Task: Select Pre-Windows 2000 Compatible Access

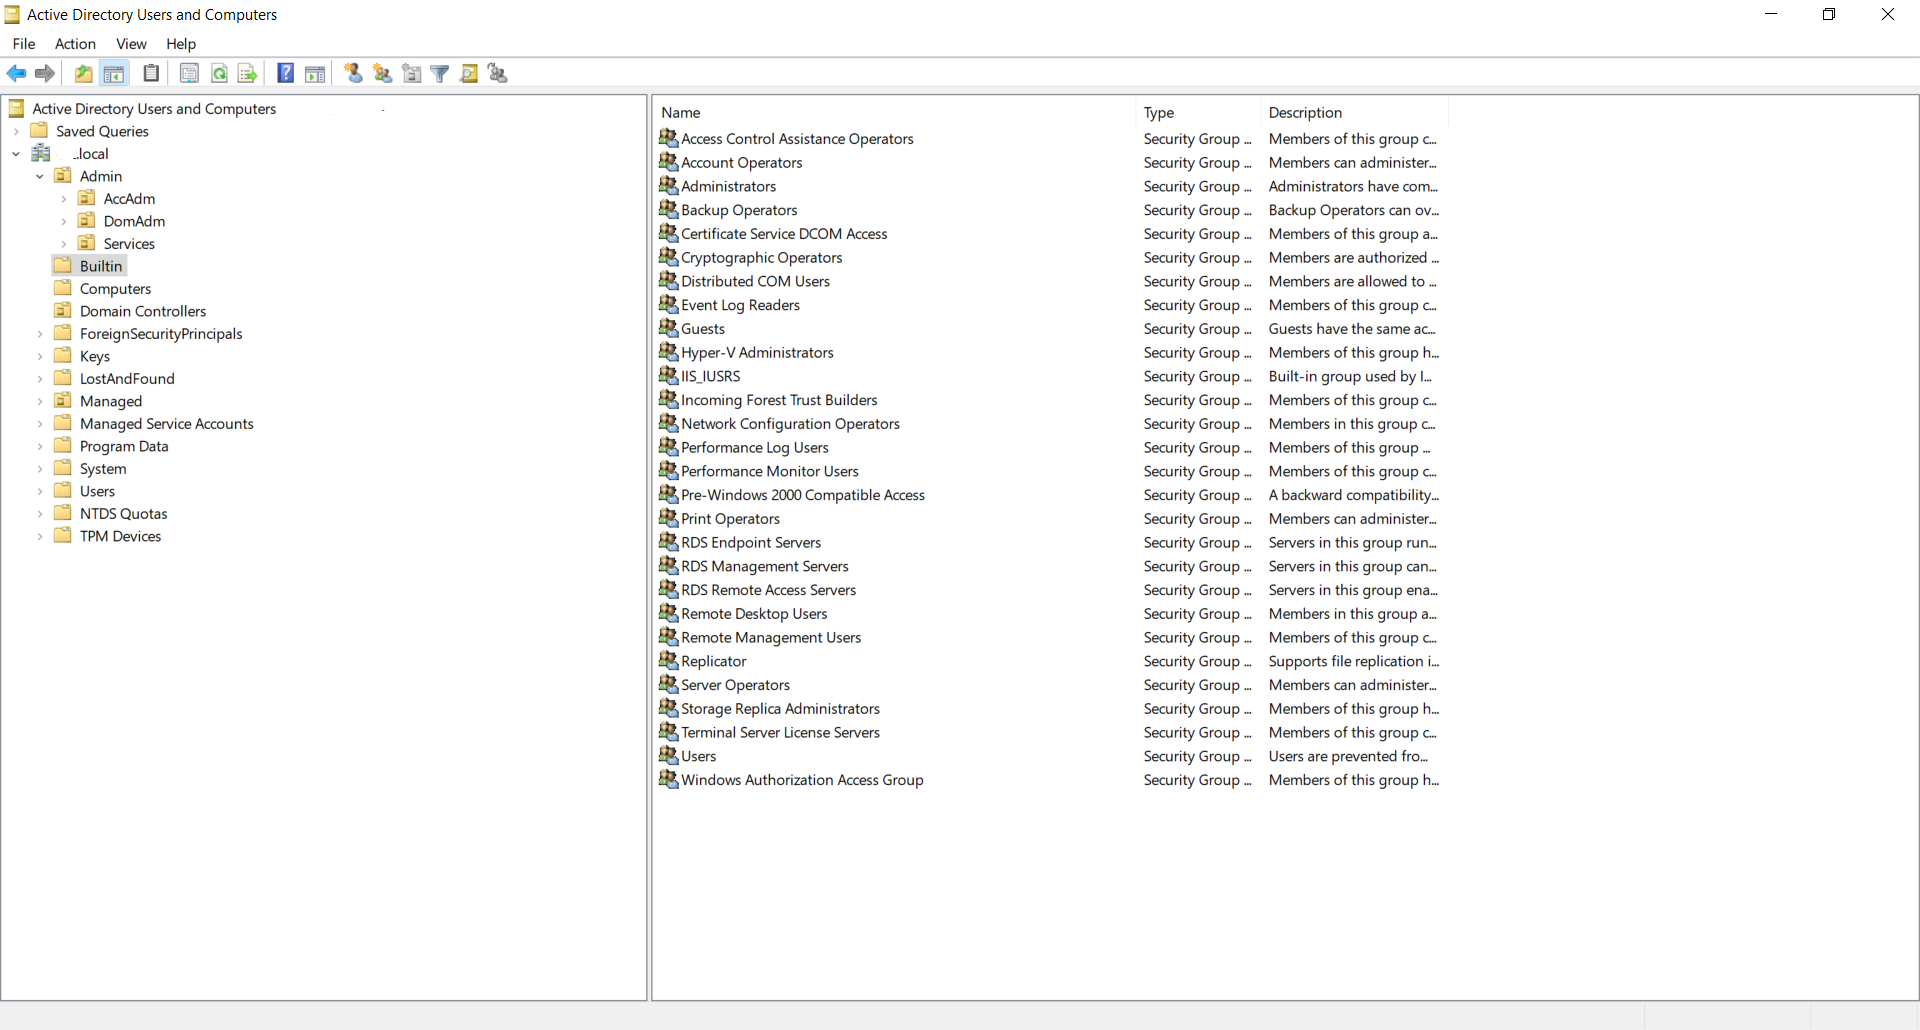Action: (x=803, y=495)
